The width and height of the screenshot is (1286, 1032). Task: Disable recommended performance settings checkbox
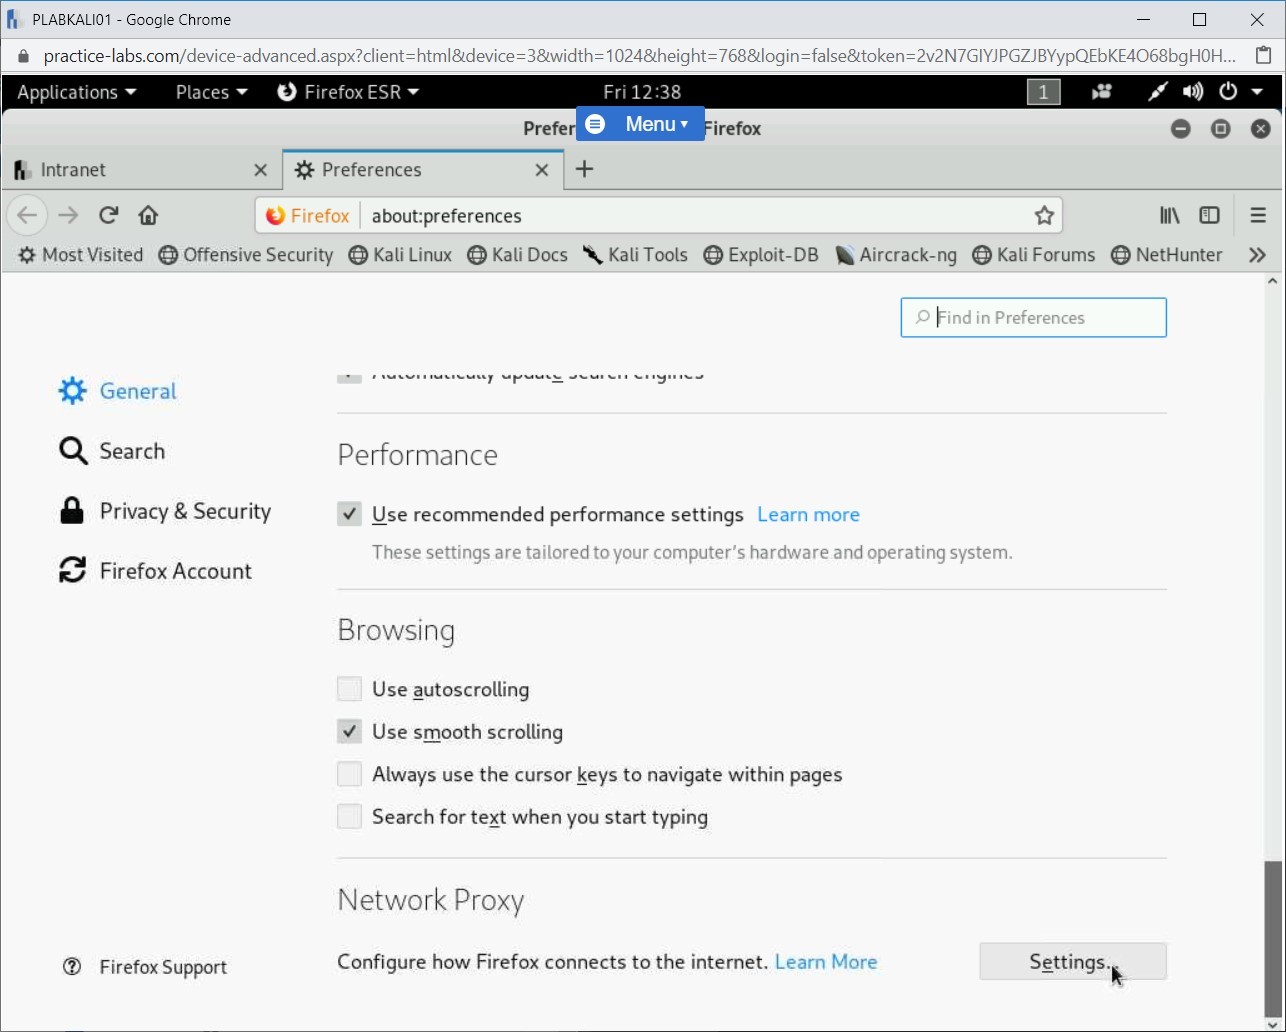pyautogui.click(x=349, y=515)
